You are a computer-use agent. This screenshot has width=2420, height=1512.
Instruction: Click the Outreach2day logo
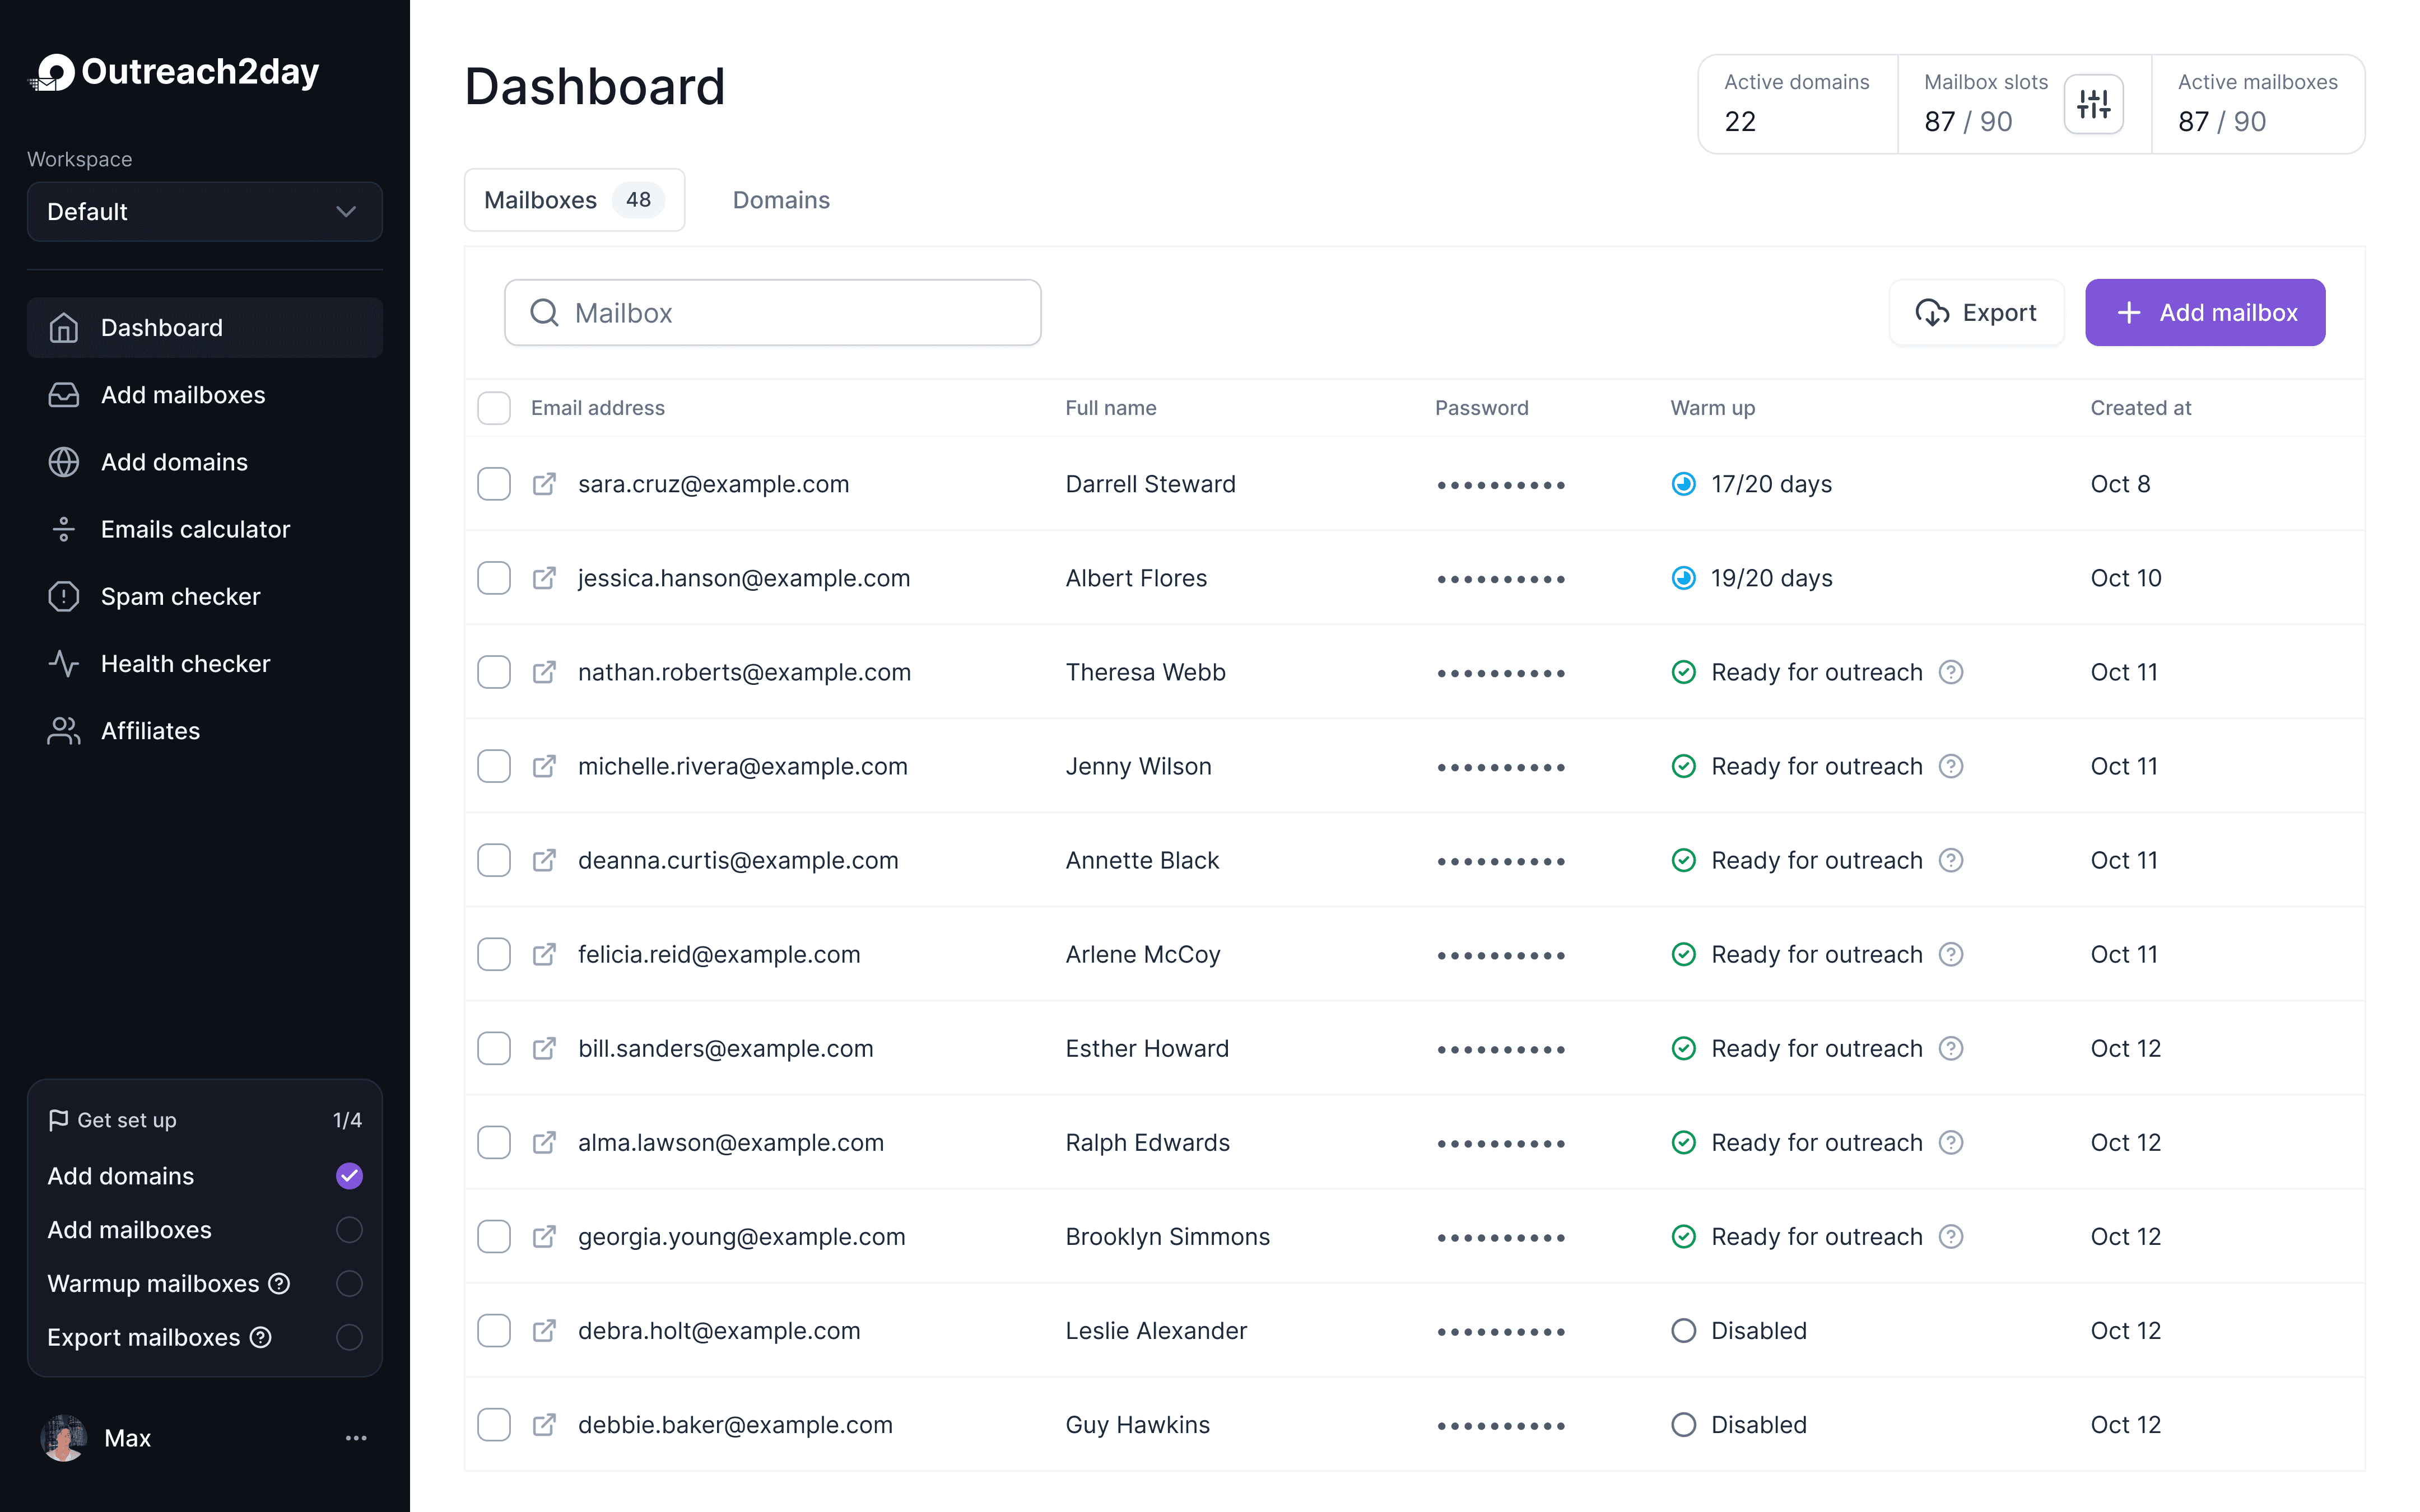[x=174, y=72]
